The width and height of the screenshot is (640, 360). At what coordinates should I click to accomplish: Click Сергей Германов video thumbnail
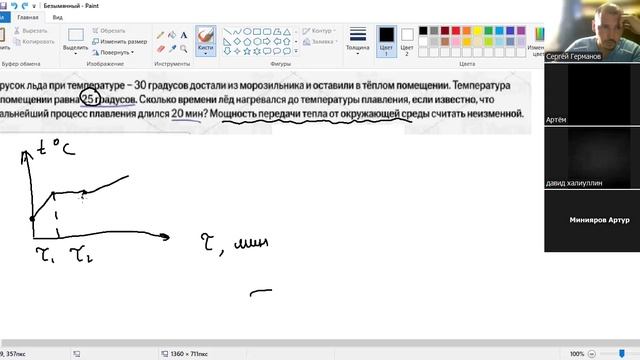(x=592, y=31)
